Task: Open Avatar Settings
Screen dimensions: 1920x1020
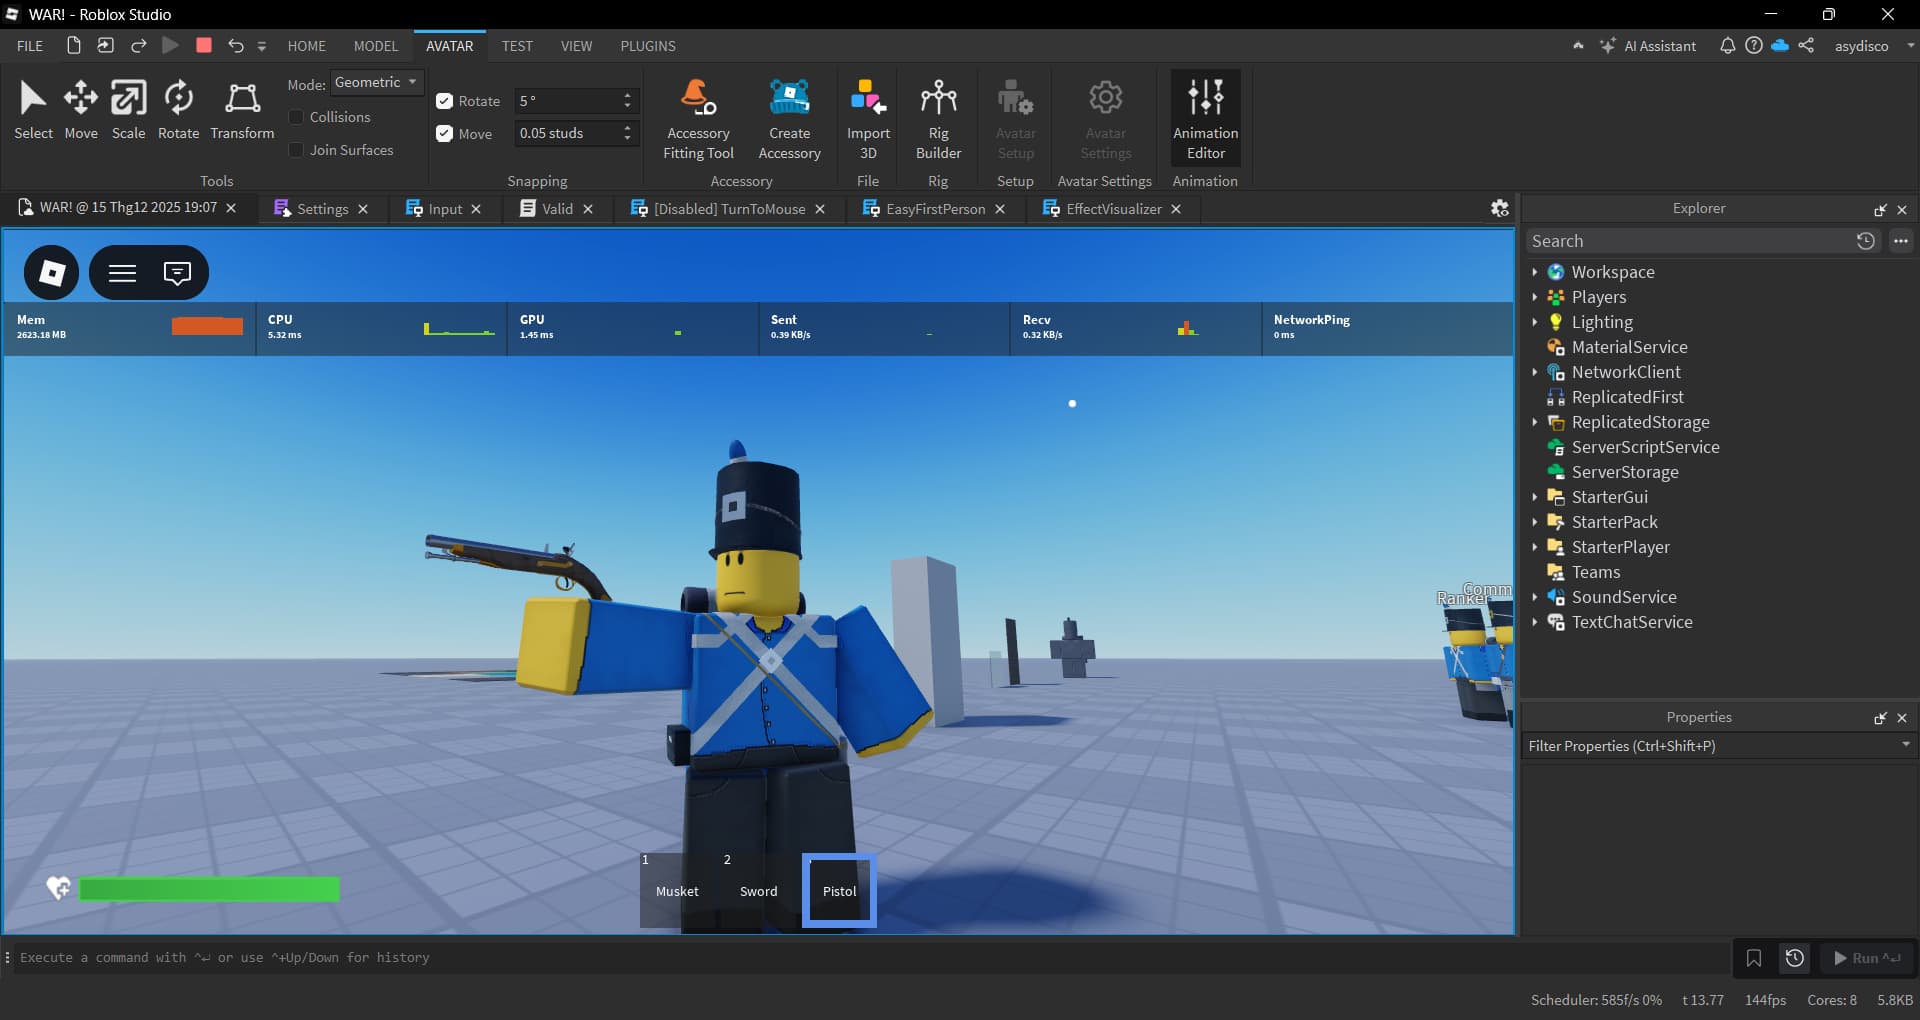Action: [x=1104, y=118]
